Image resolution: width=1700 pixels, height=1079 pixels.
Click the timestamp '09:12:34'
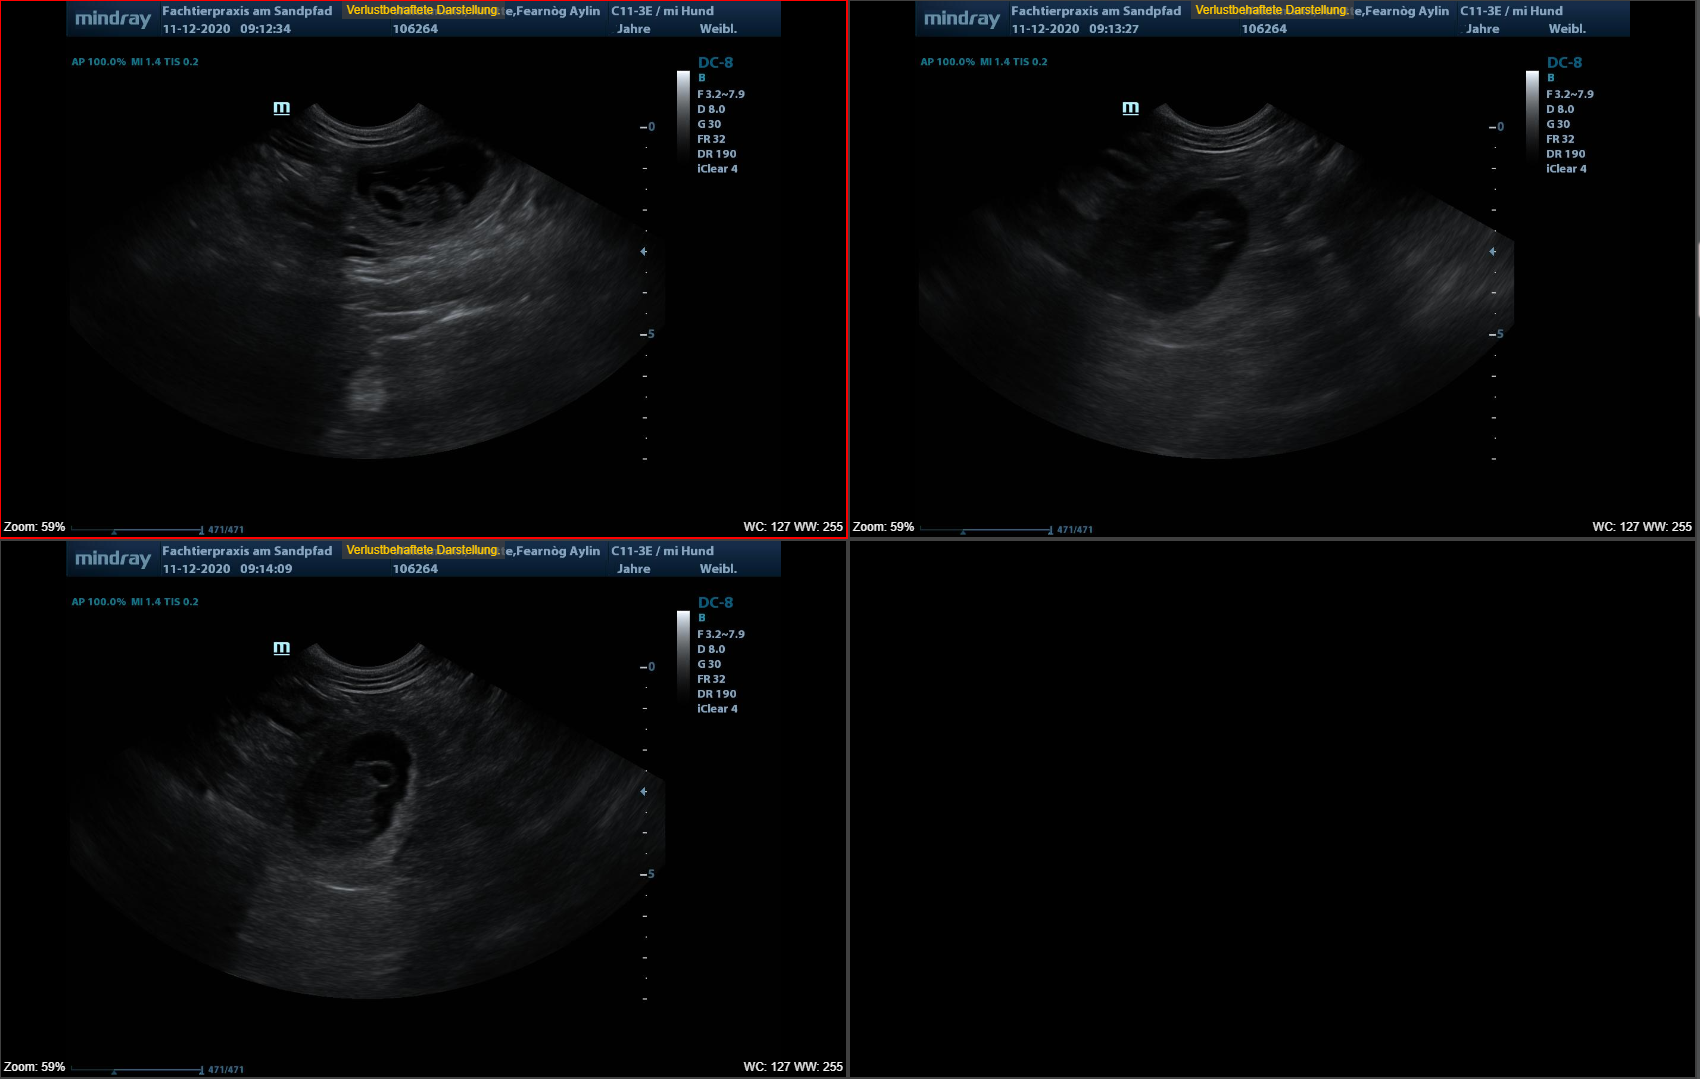point(265,29)
